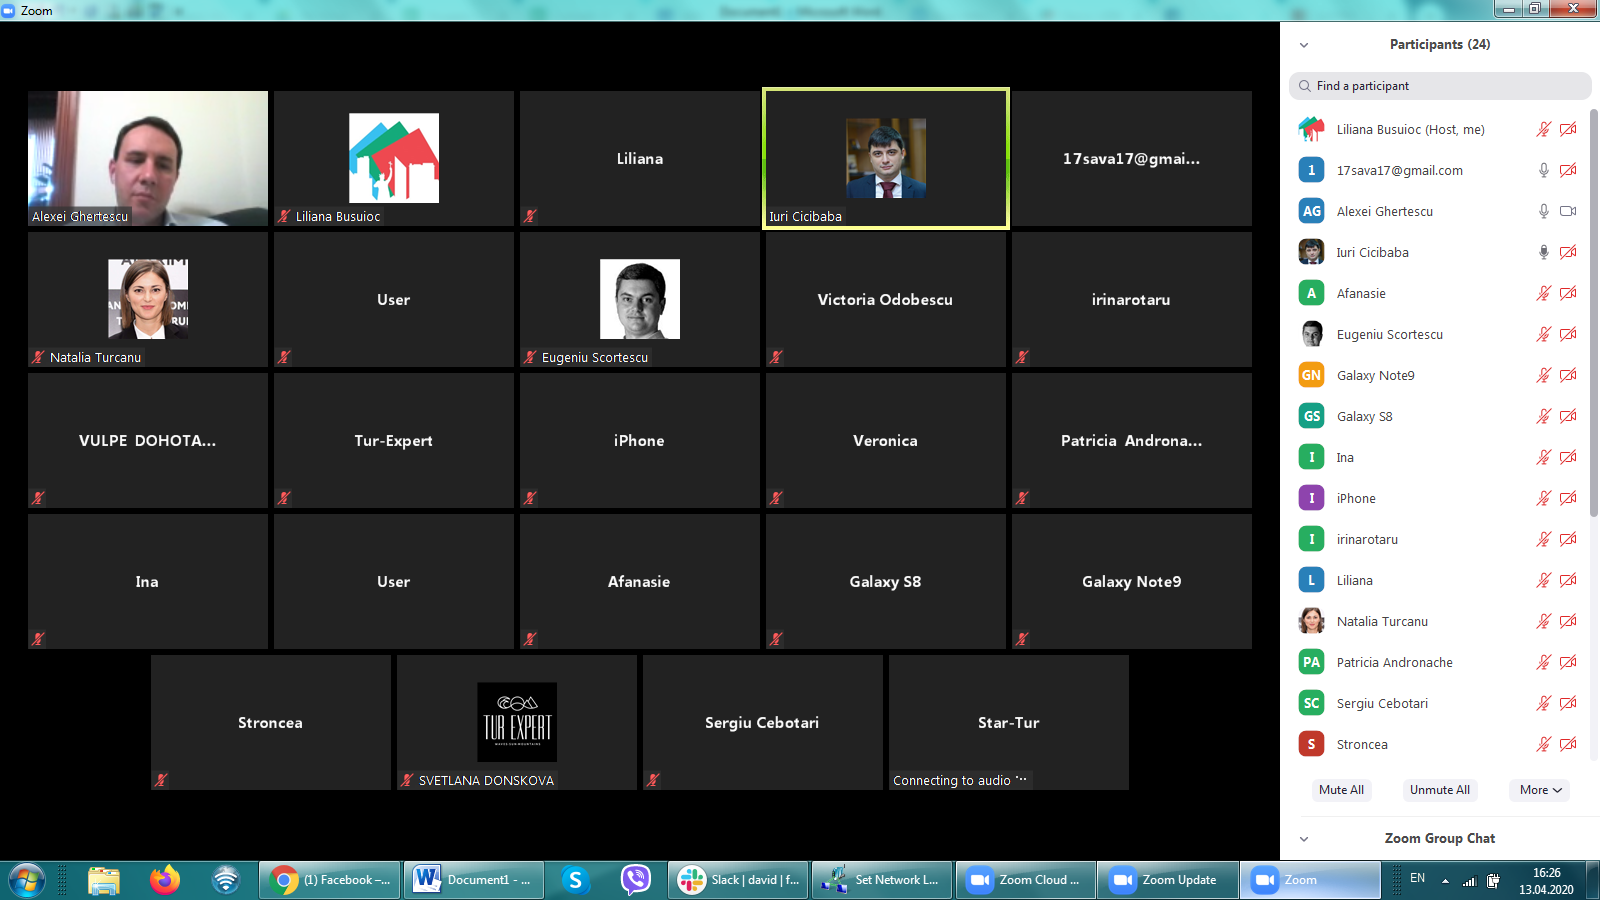Switch to Document1 Word taskbar item
The image size is (1600, 900).
tap(474, 880)
